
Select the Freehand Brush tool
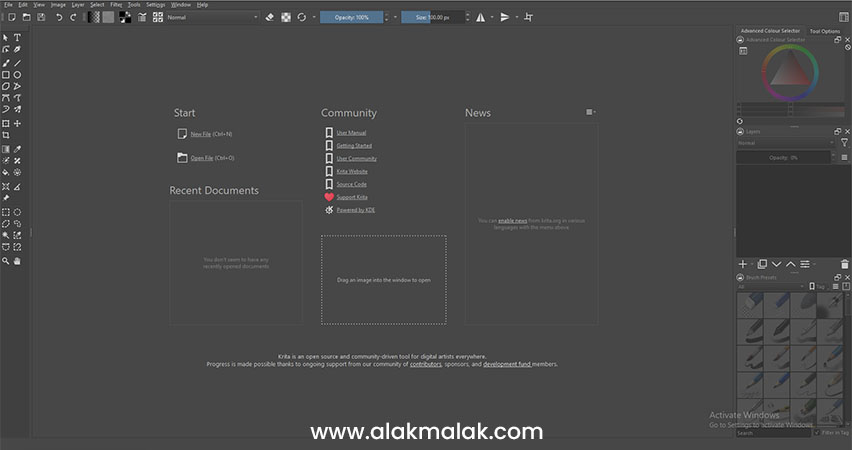coord(6,63)
